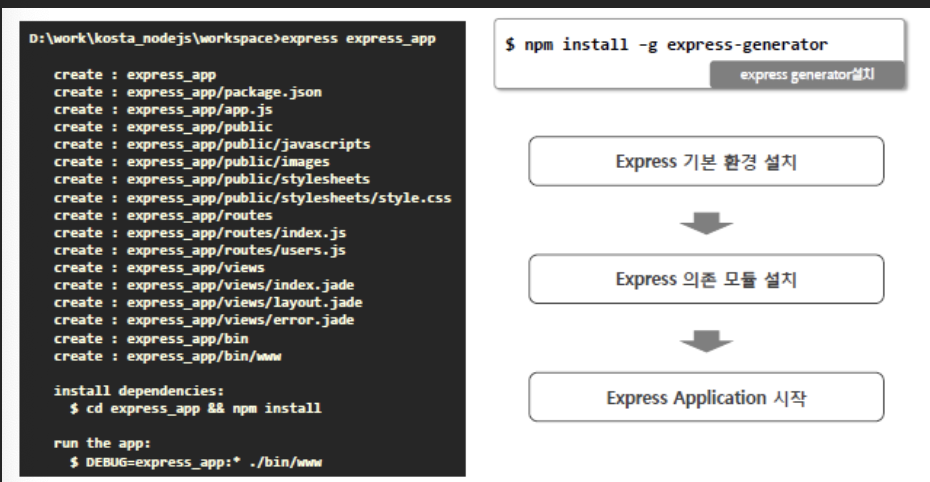Click the 'express generator설치' gray label

tap(807, 75)
